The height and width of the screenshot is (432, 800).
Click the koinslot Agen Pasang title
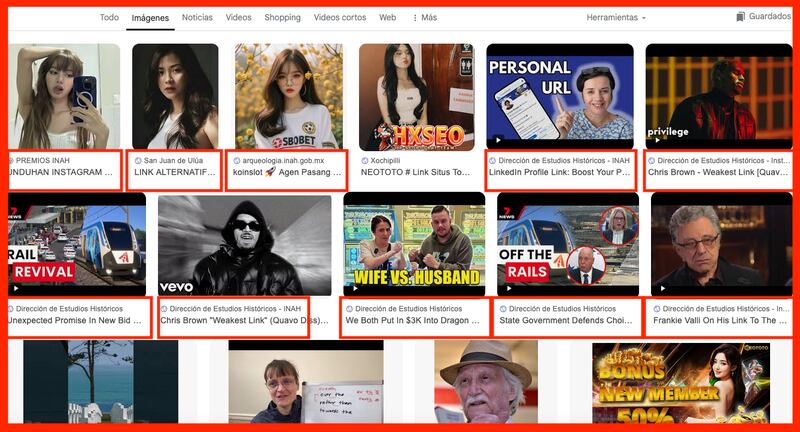(x=287, y=172)
